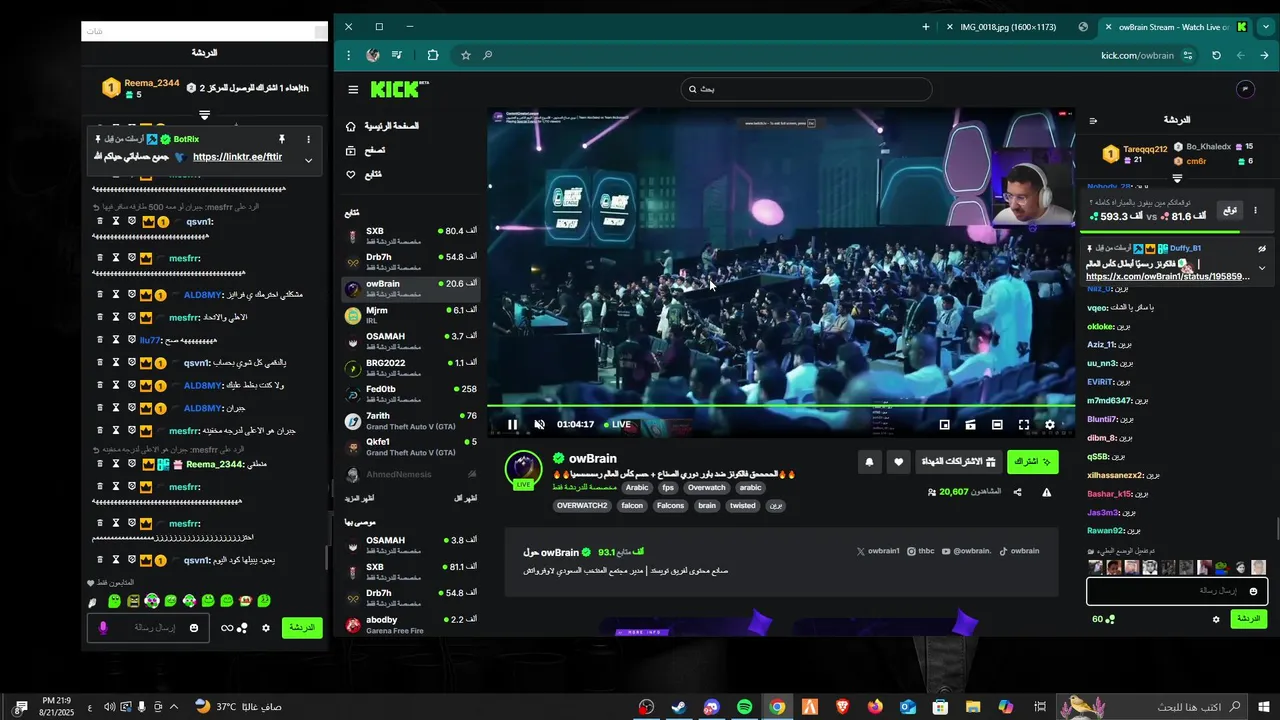Open Mjrm IRL channel in sidebar
This screenshot has height=720, width=1280.
click(x=411, y=315)
